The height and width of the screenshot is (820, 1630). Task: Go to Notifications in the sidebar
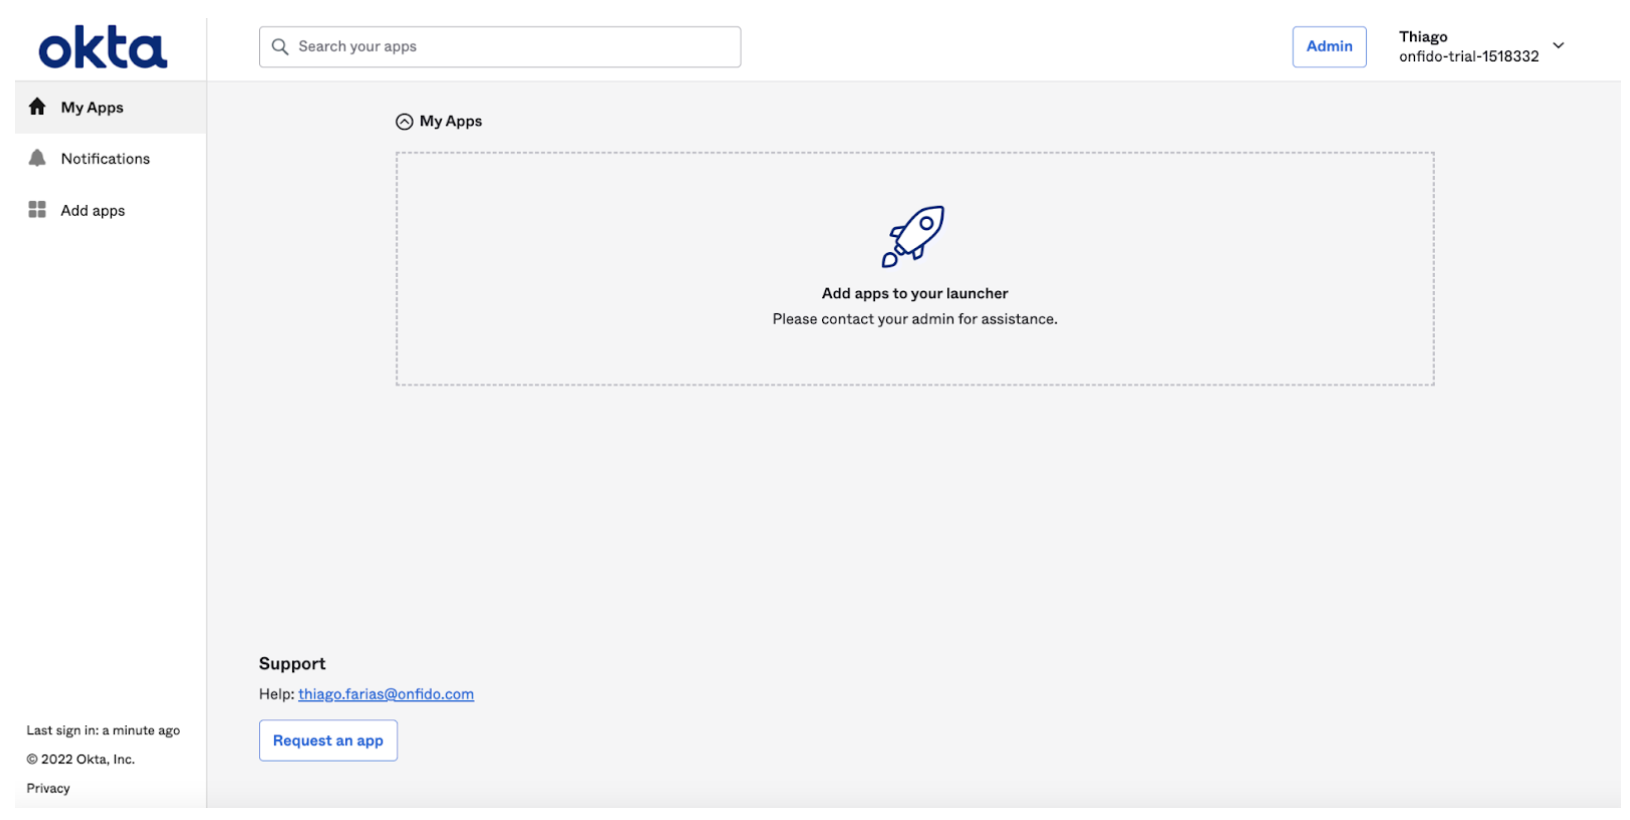(110, 158)
